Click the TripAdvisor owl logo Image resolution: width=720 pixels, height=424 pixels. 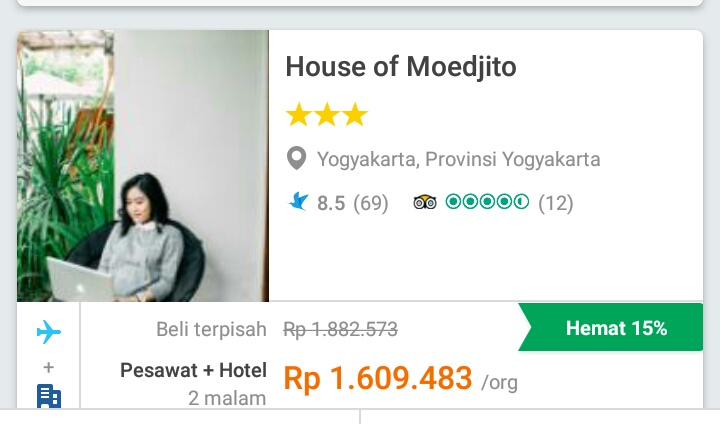tap(425, 203)
